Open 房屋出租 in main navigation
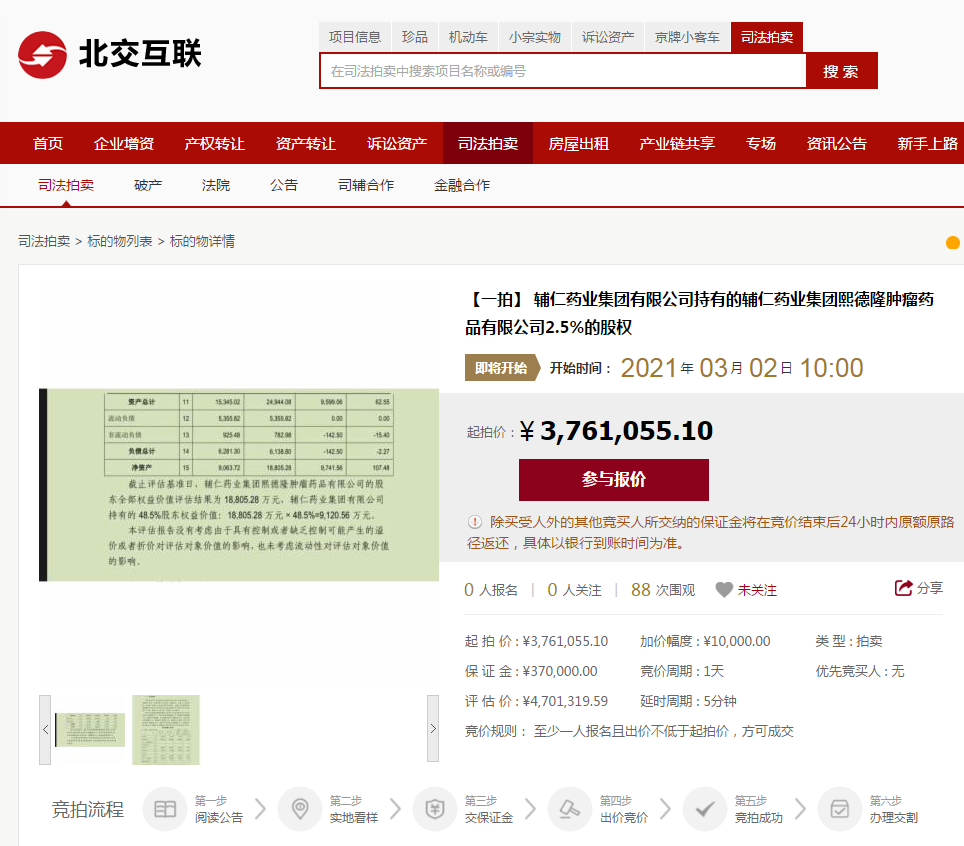The image size is (964, 846). (x=579, y=143)
